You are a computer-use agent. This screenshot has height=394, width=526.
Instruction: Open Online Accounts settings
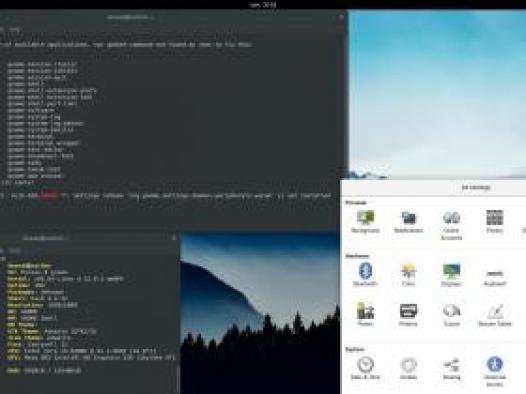coord(452,225)
